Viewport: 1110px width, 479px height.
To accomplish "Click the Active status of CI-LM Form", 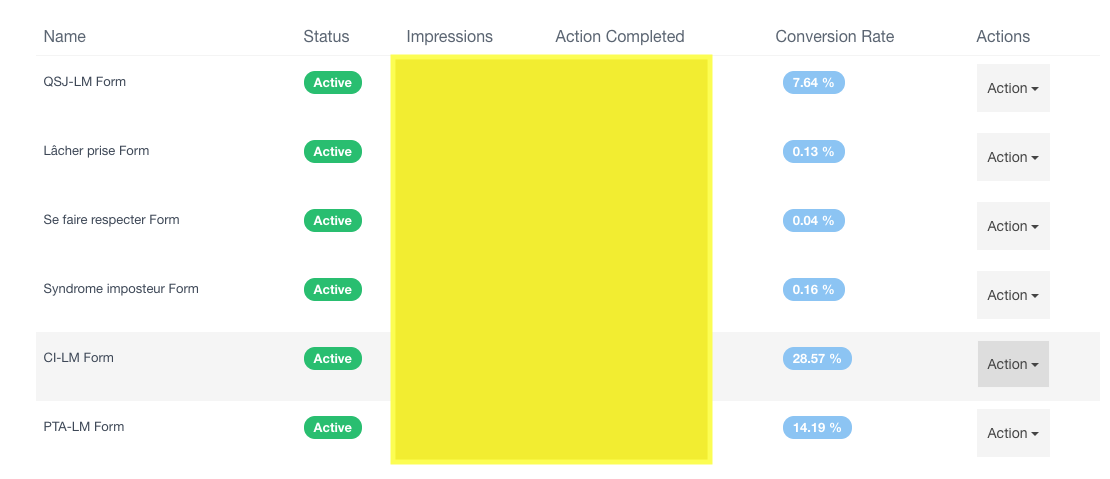I will [x=333, y=359].
